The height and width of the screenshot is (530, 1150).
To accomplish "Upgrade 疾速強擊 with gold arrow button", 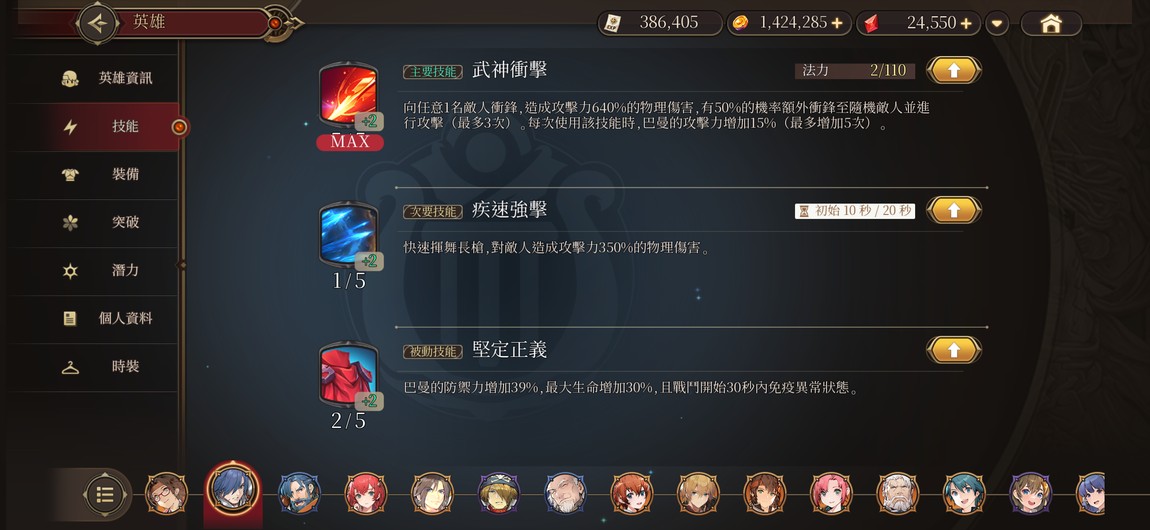I will pyautogui.click(x=953, y=210).
